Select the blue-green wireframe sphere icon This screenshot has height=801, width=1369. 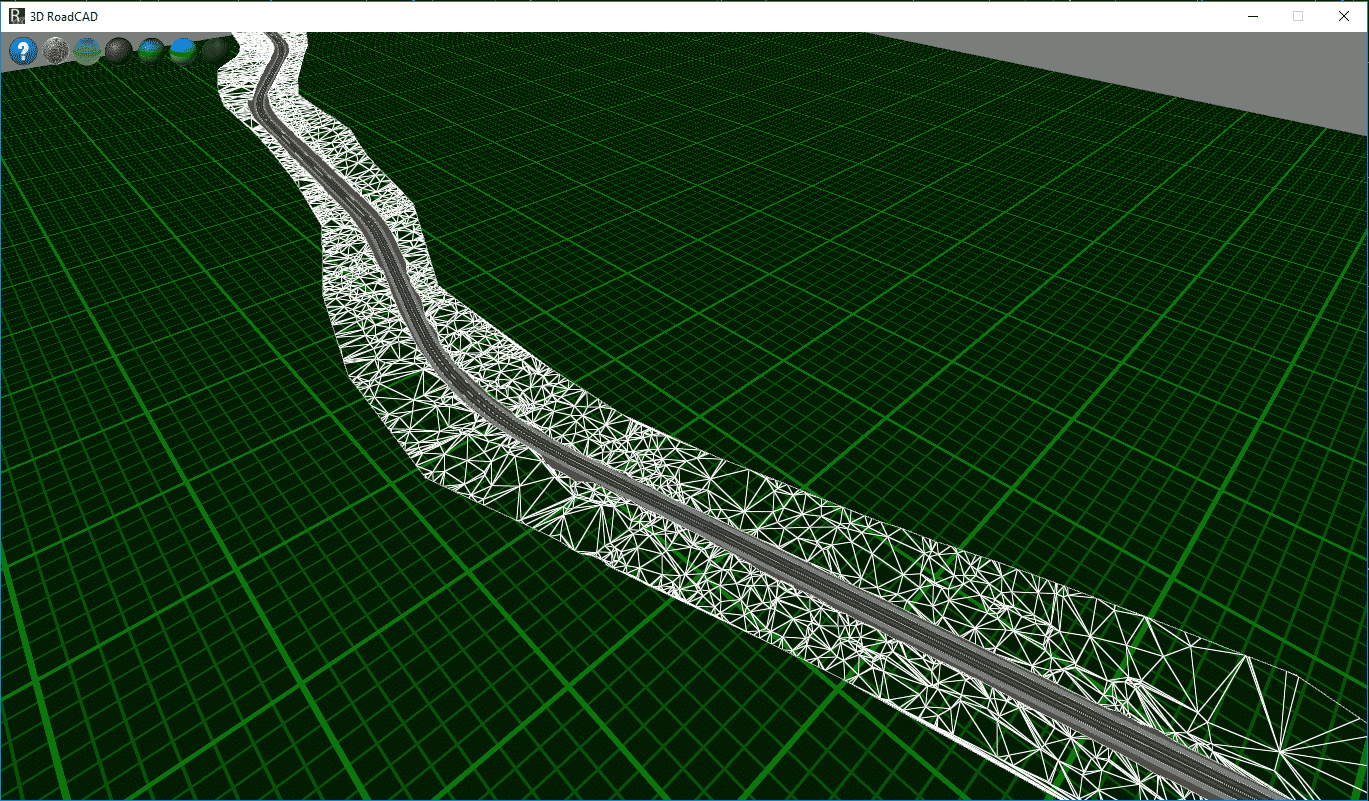(87, 51)
